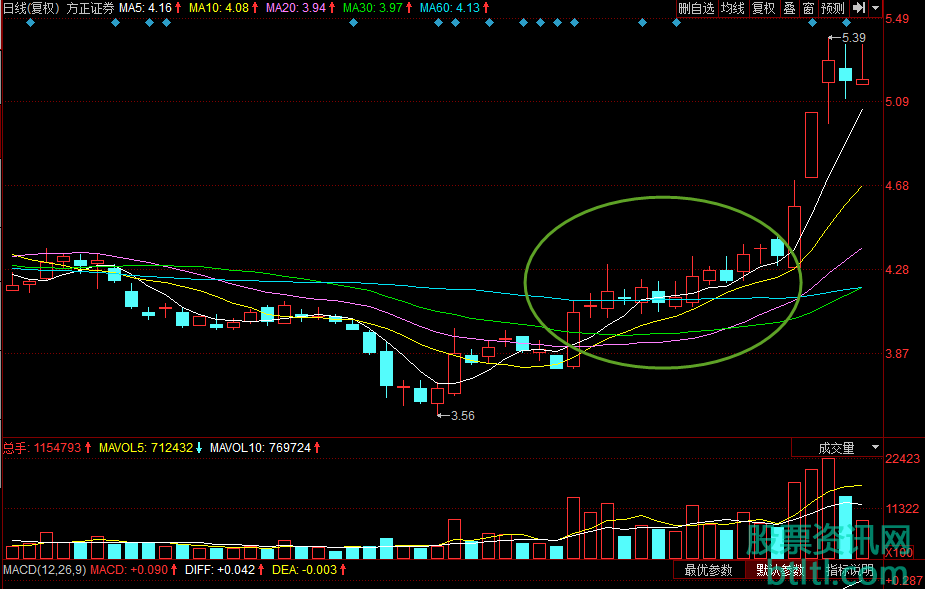The image size is (925, 589).
Task: Click the 方正证券 stock name
Action: pos(90,8)
